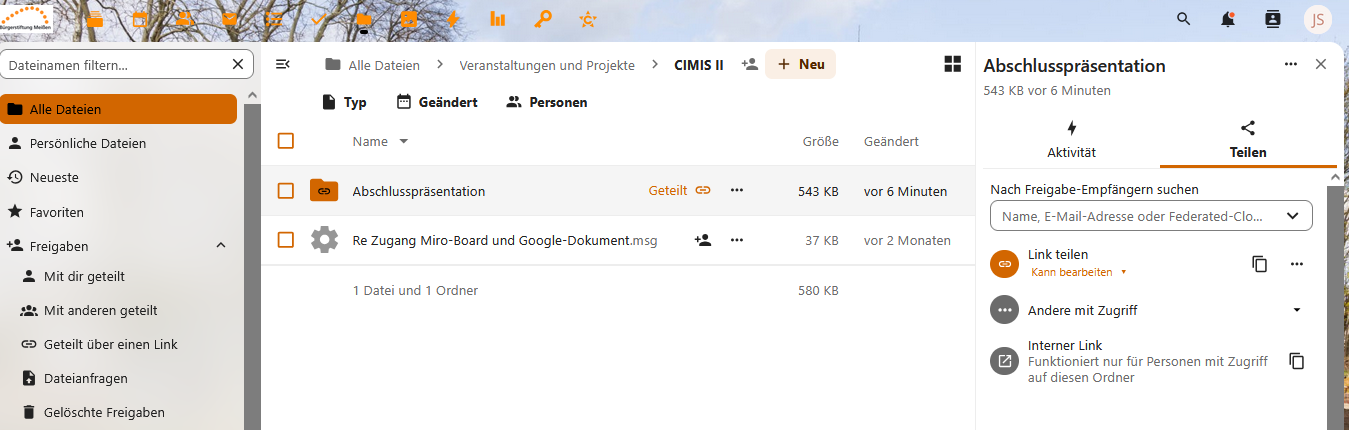Image resolution: width=1349 pixels, height=430 pixels.
Task: Open the contacts menu icon
Action: 1272,19
